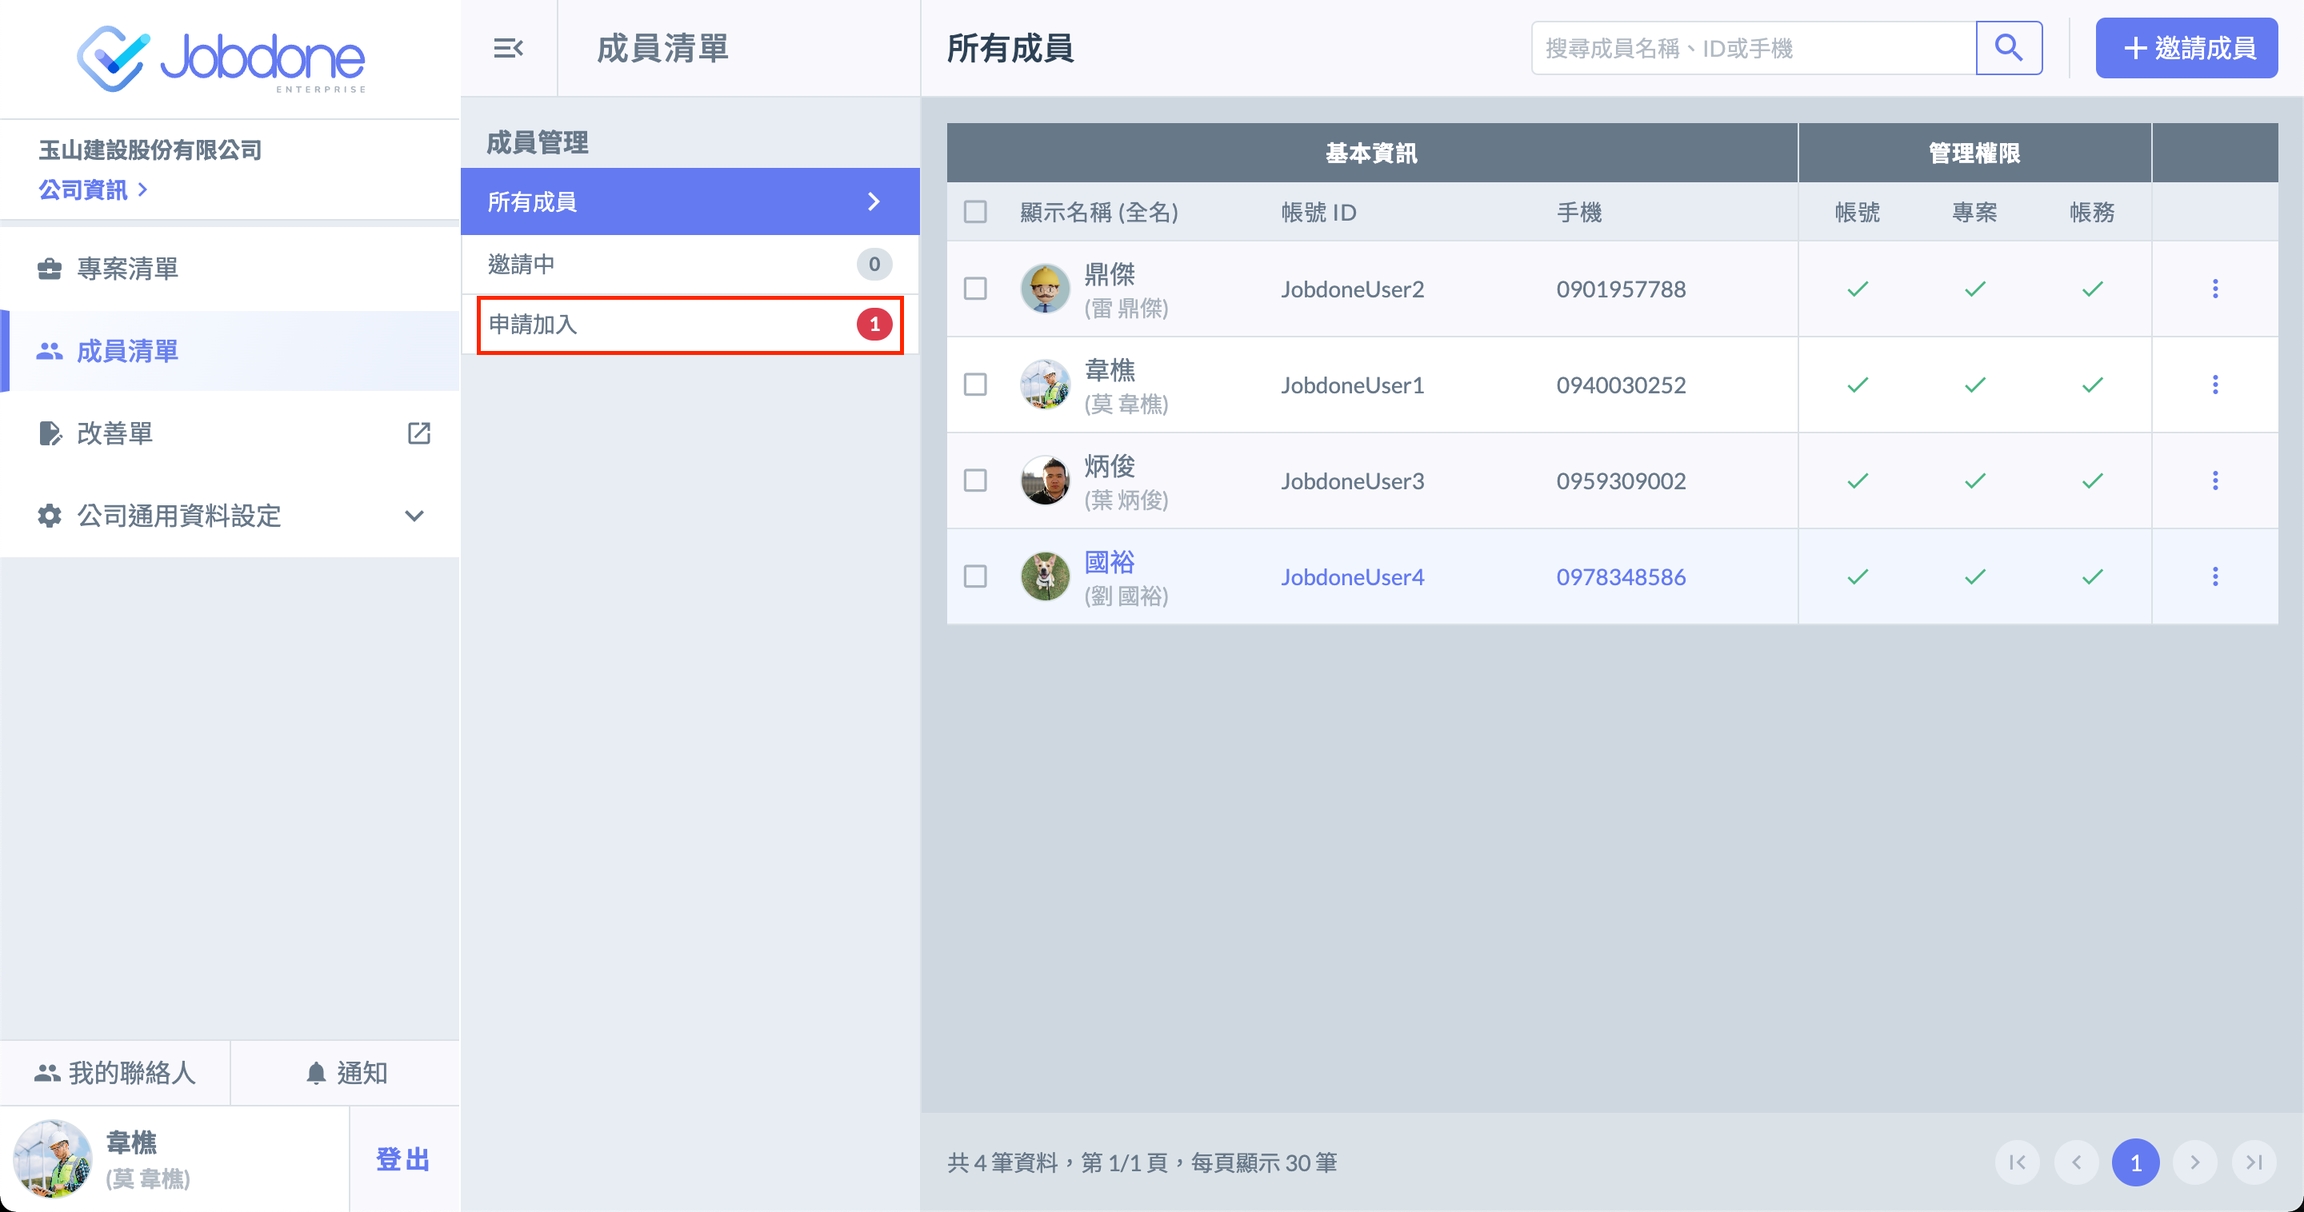Open external link icon beside 改善單
This screenshot has width=2304, height=1212.
pyautogui.click(x=419, y=433)
